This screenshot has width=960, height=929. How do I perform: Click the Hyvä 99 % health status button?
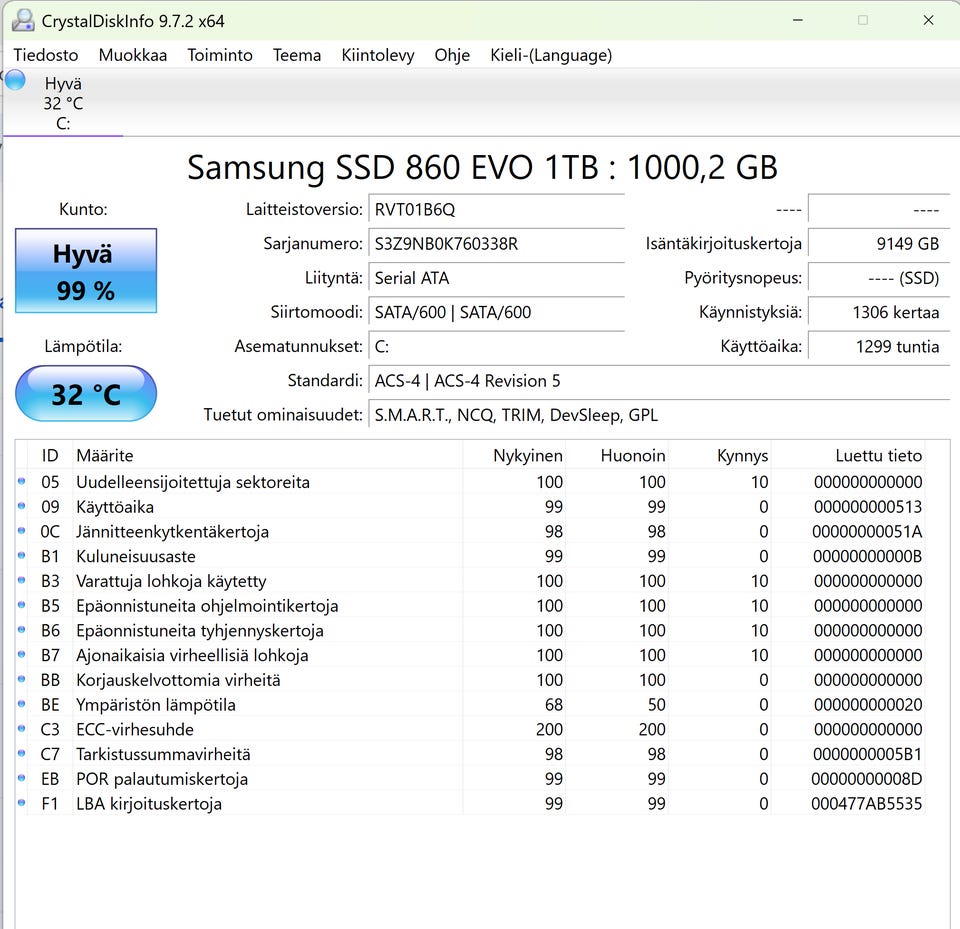(x=86, y=272)
